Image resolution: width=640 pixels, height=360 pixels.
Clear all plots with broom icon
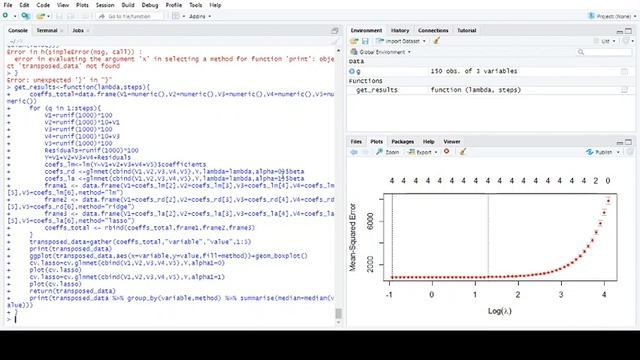click(x=462, y=152)
